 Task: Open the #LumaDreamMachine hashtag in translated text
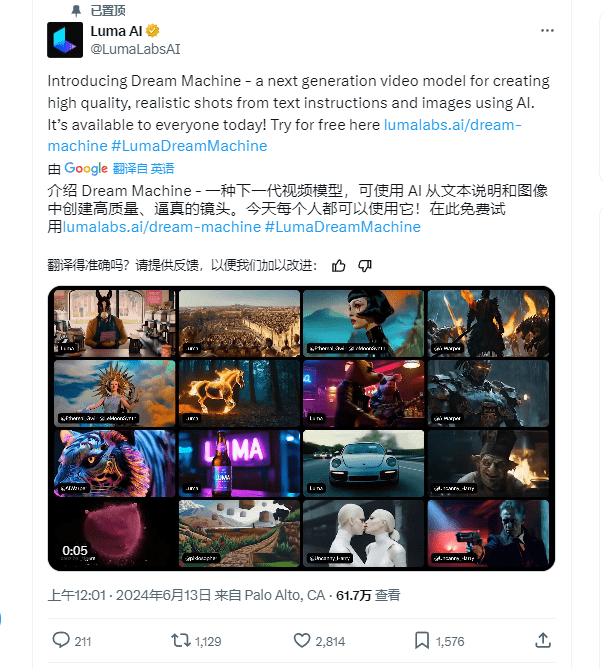pyautogui.click(x=343, y=227)
